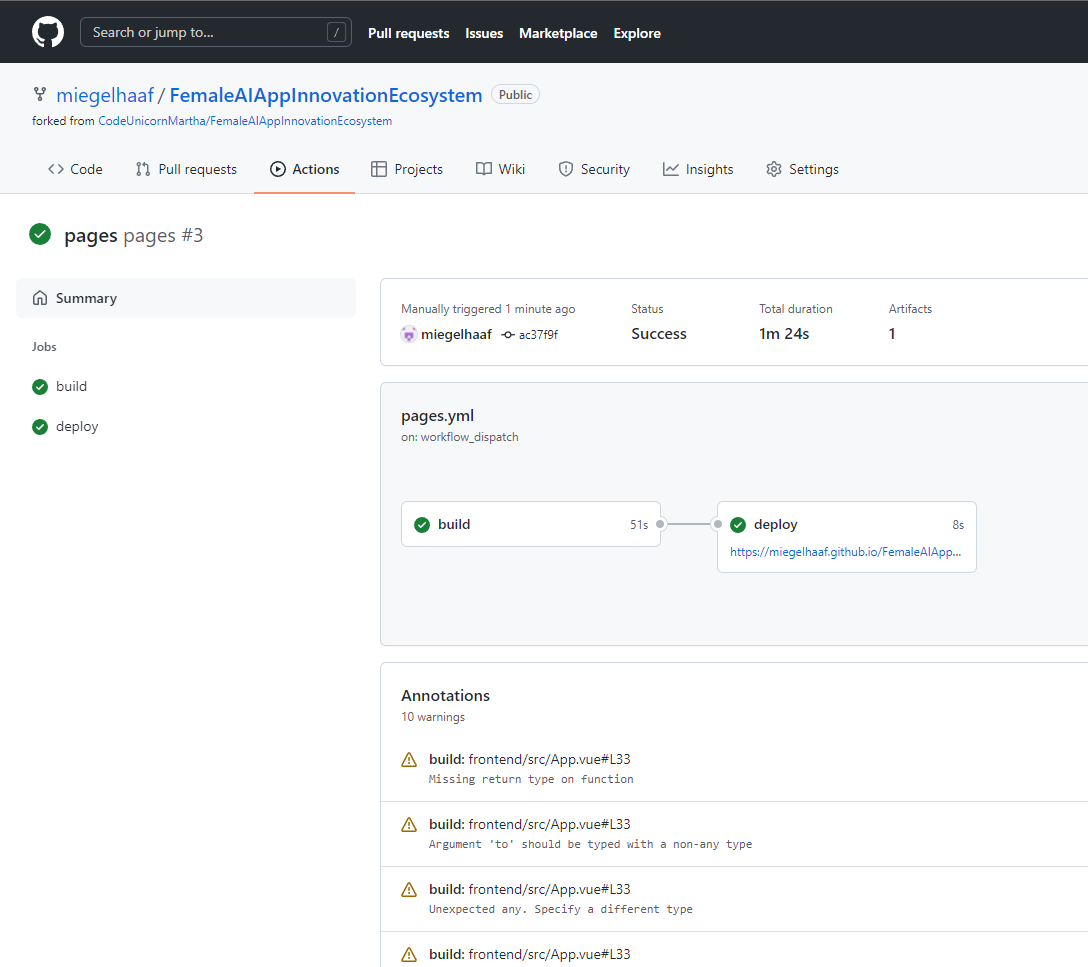Switch to the Actions tab
This screenshot has width=1088, height=967.
[305, 169]
